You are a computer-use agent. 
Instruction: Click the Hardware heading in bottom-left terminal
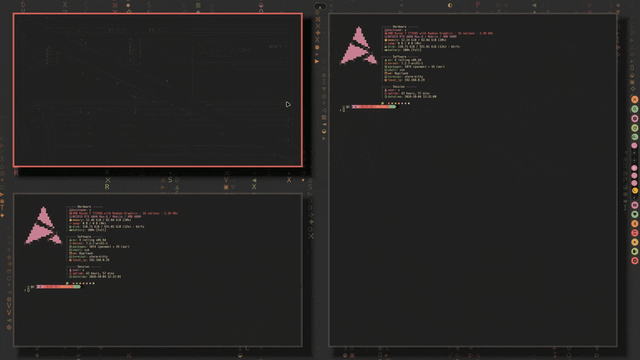pos(84,207)
